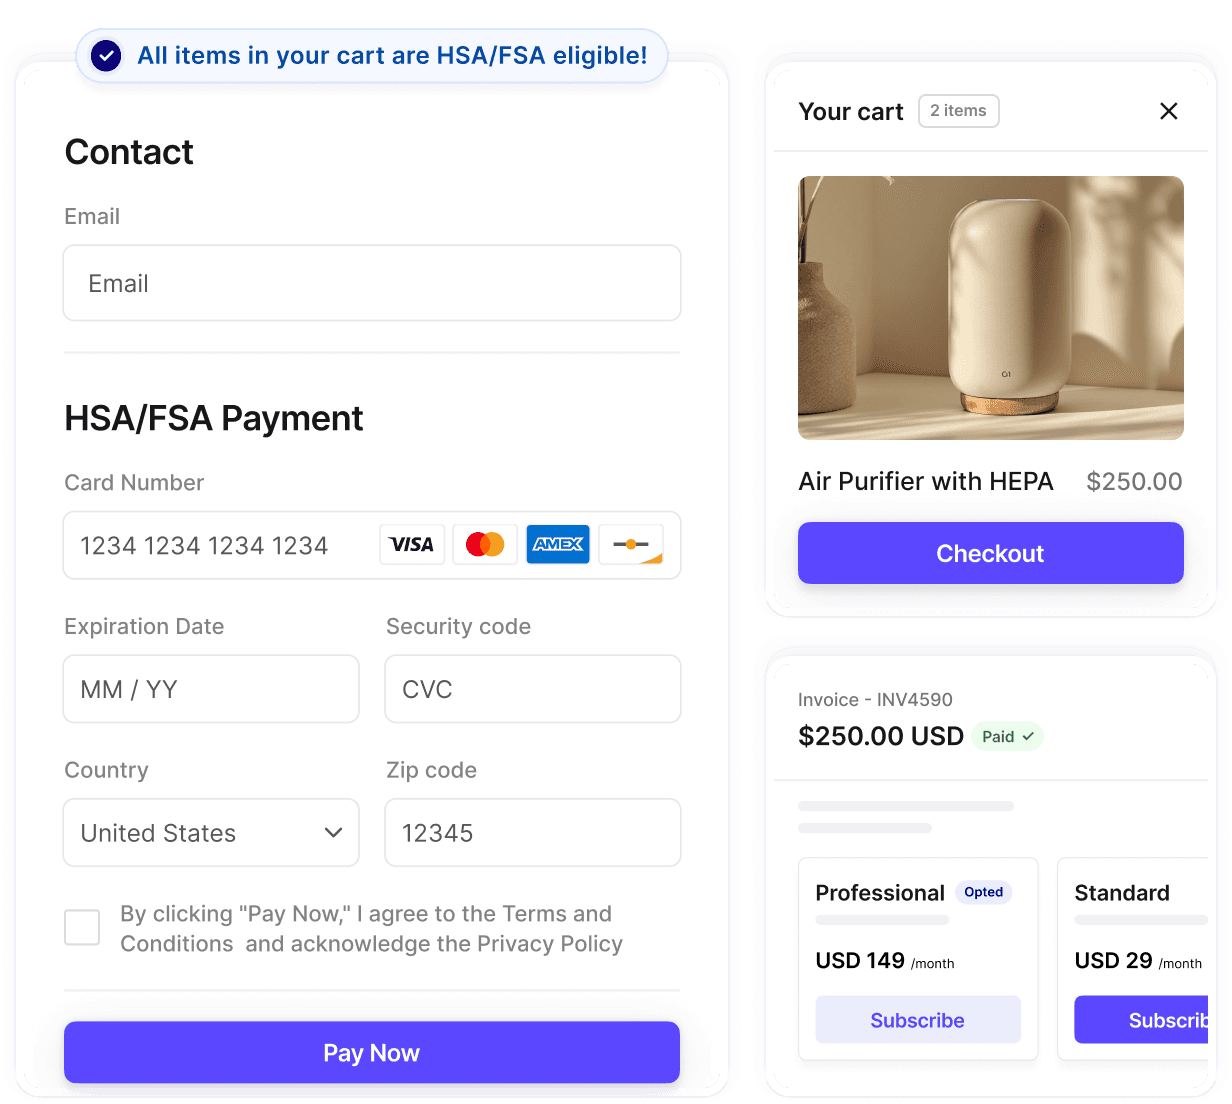Click the Pay Now button

(372, 1052)
